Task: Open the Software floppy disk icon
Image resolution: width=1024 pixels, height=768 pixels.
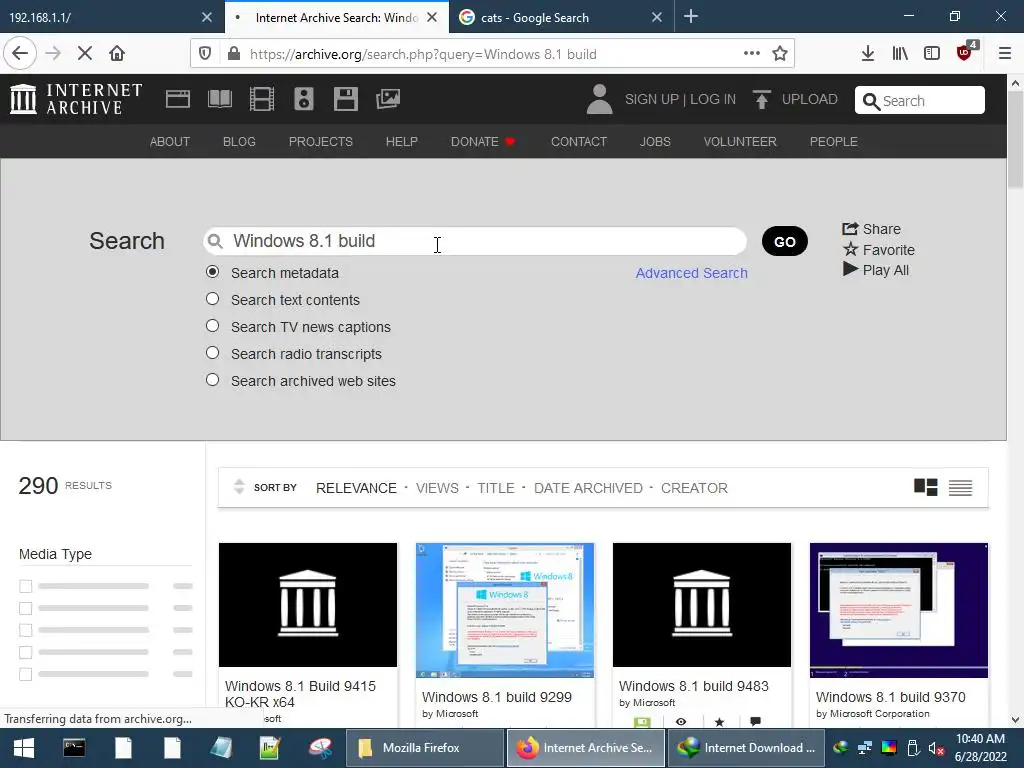Action: [345, 99]
